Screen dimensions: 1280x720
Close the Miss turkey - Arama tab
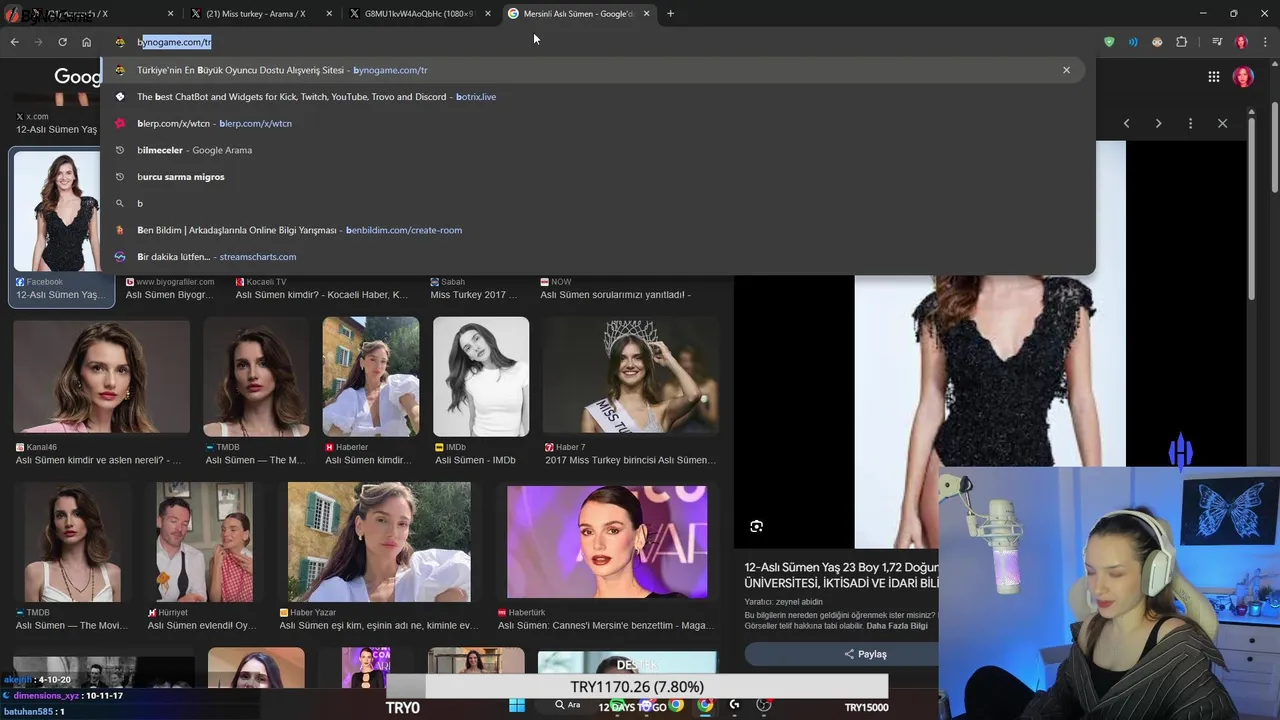tap(329, 14)
